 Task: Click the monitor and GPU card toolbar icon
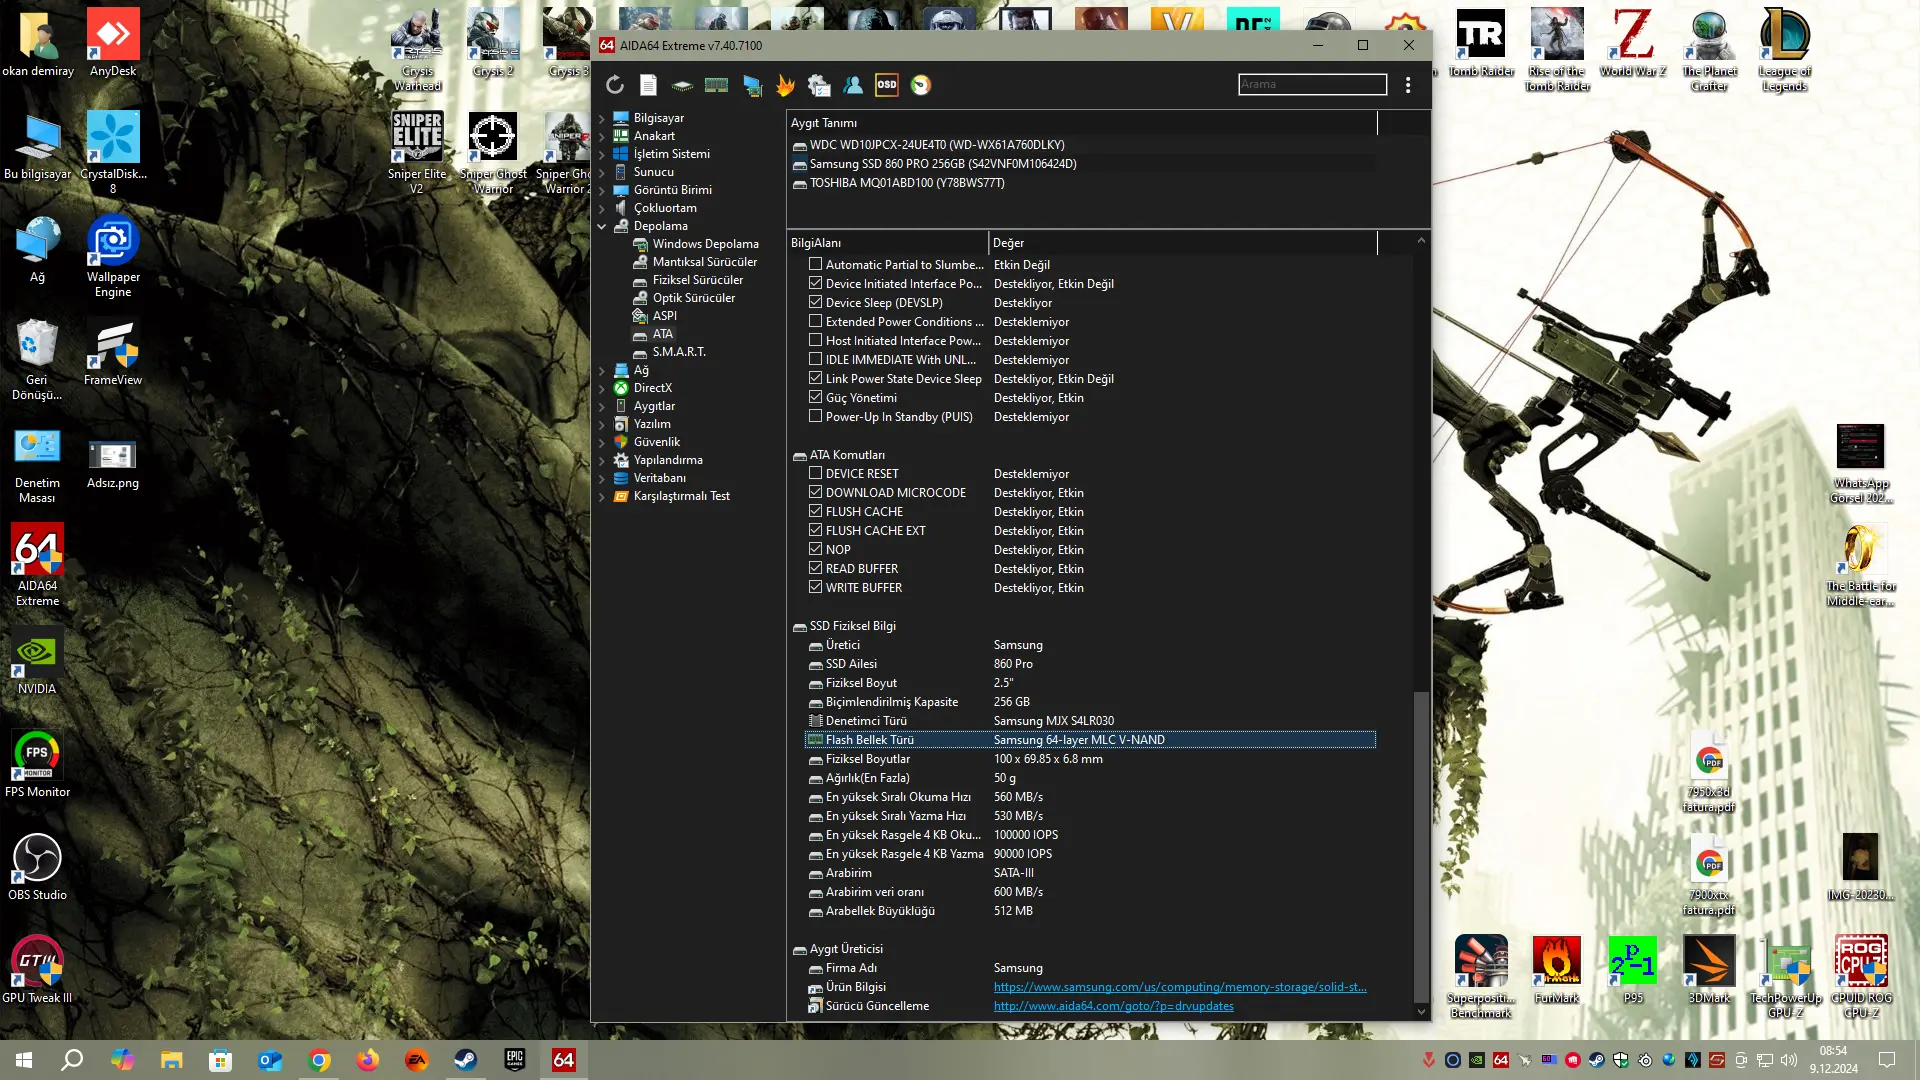coord(752,85)
